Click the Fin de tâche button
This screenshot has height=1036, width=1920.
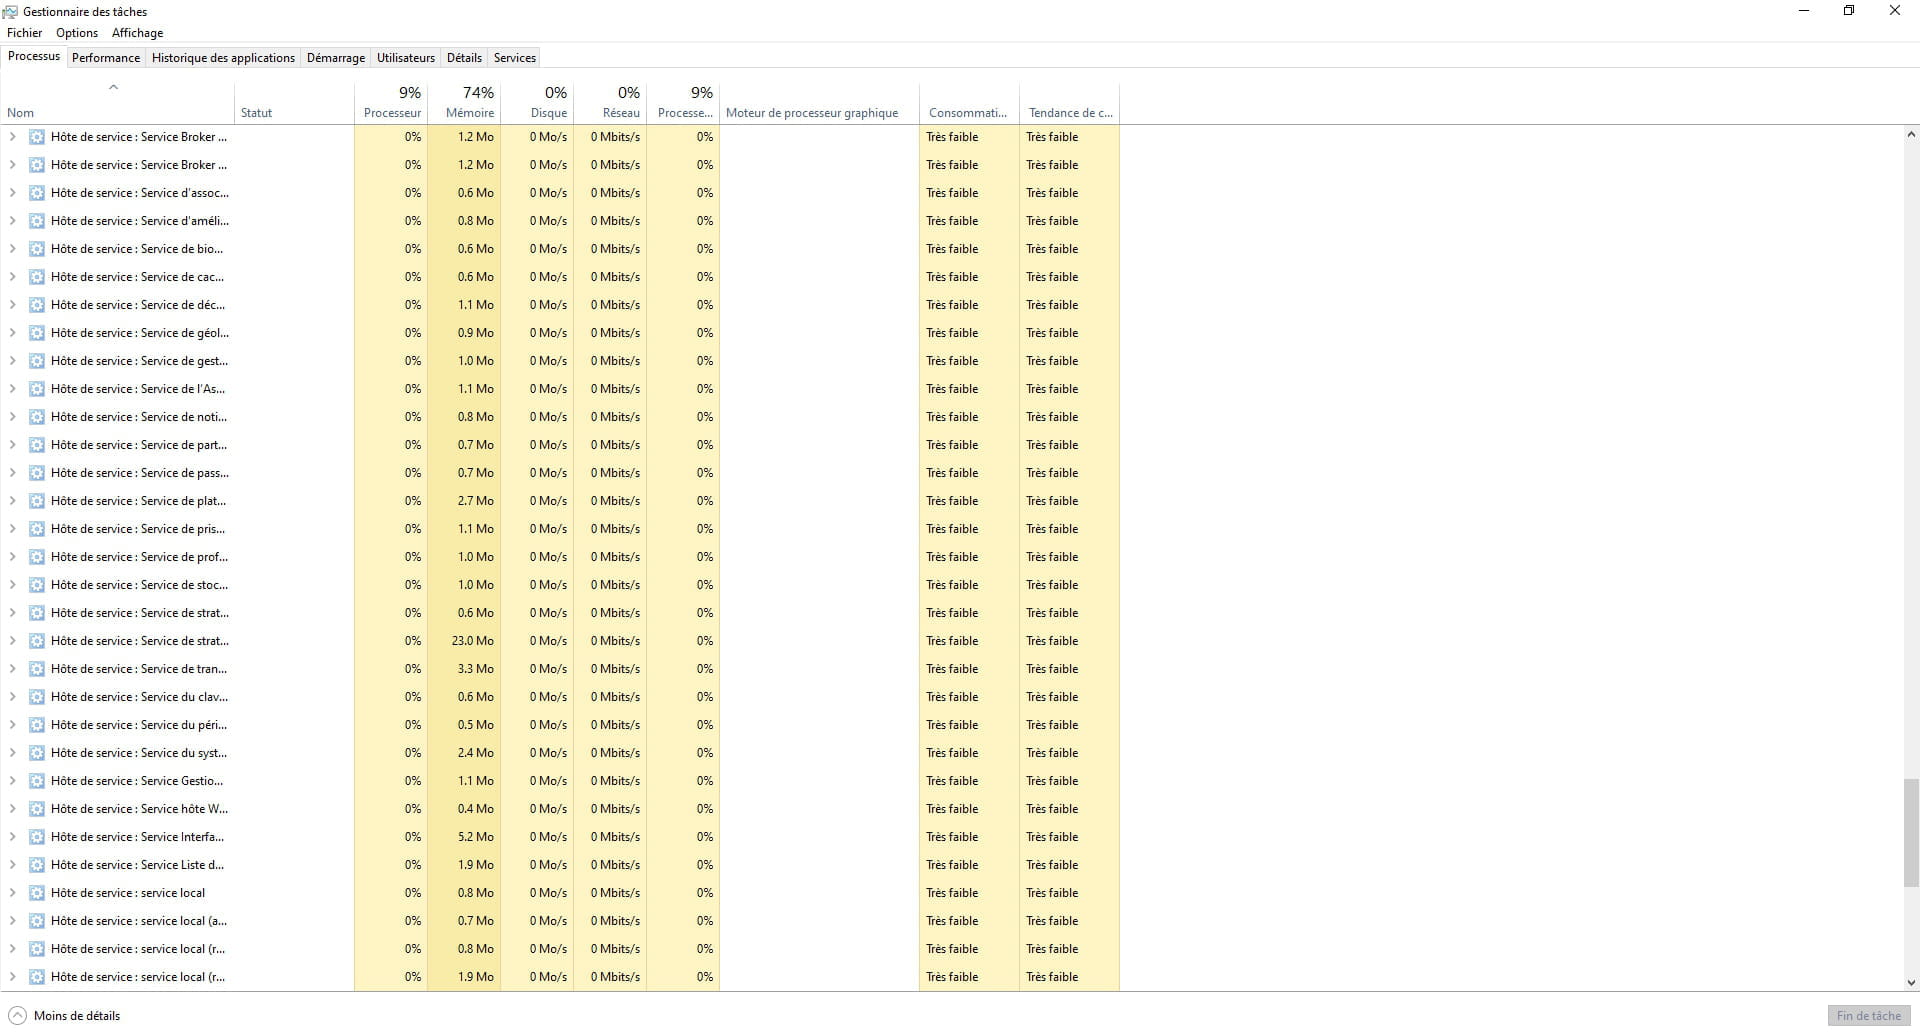tap(1868, 1015)
